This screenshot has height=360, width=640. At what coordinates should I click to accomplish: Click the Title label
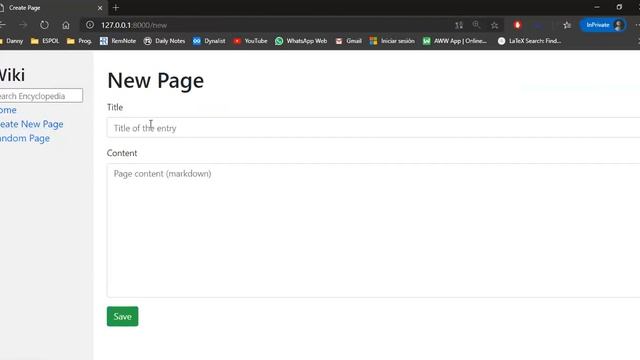[115, 107]
